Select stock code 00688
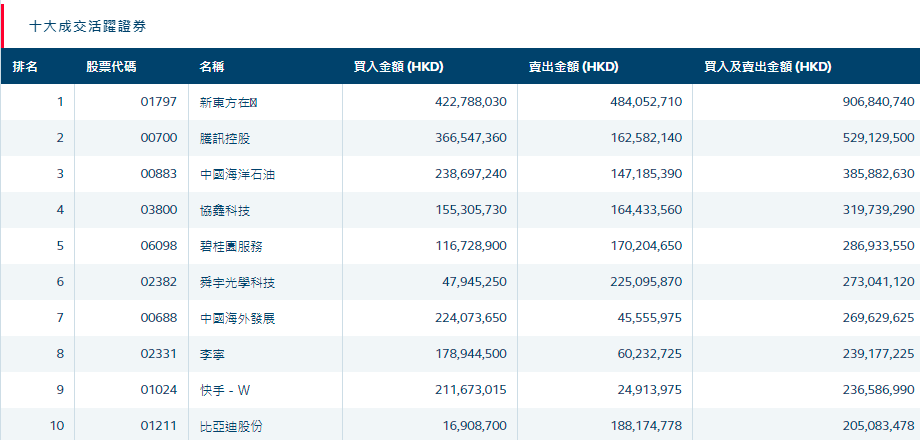Image resolution: width=920 pixels, height=440 pixels. pyautogui.click(x=158, y=317)
